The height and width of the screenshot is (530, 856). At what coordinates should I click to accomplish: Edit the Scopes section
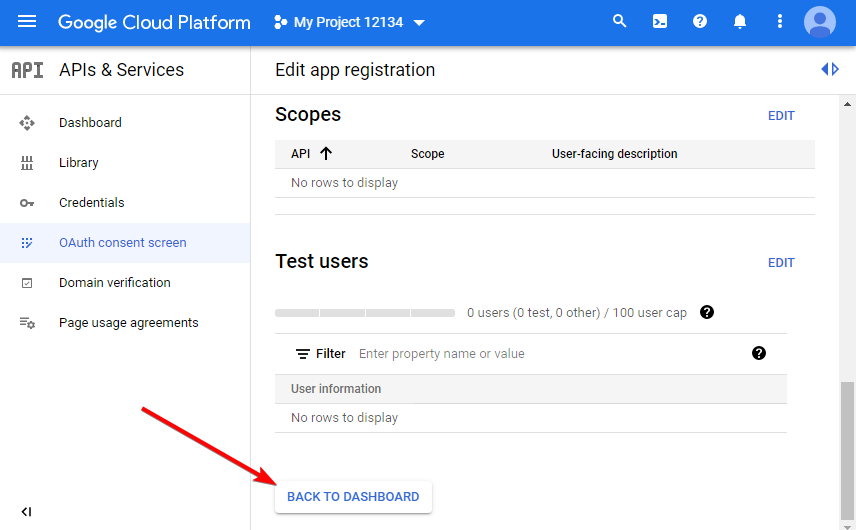click(x=781, y=116)
